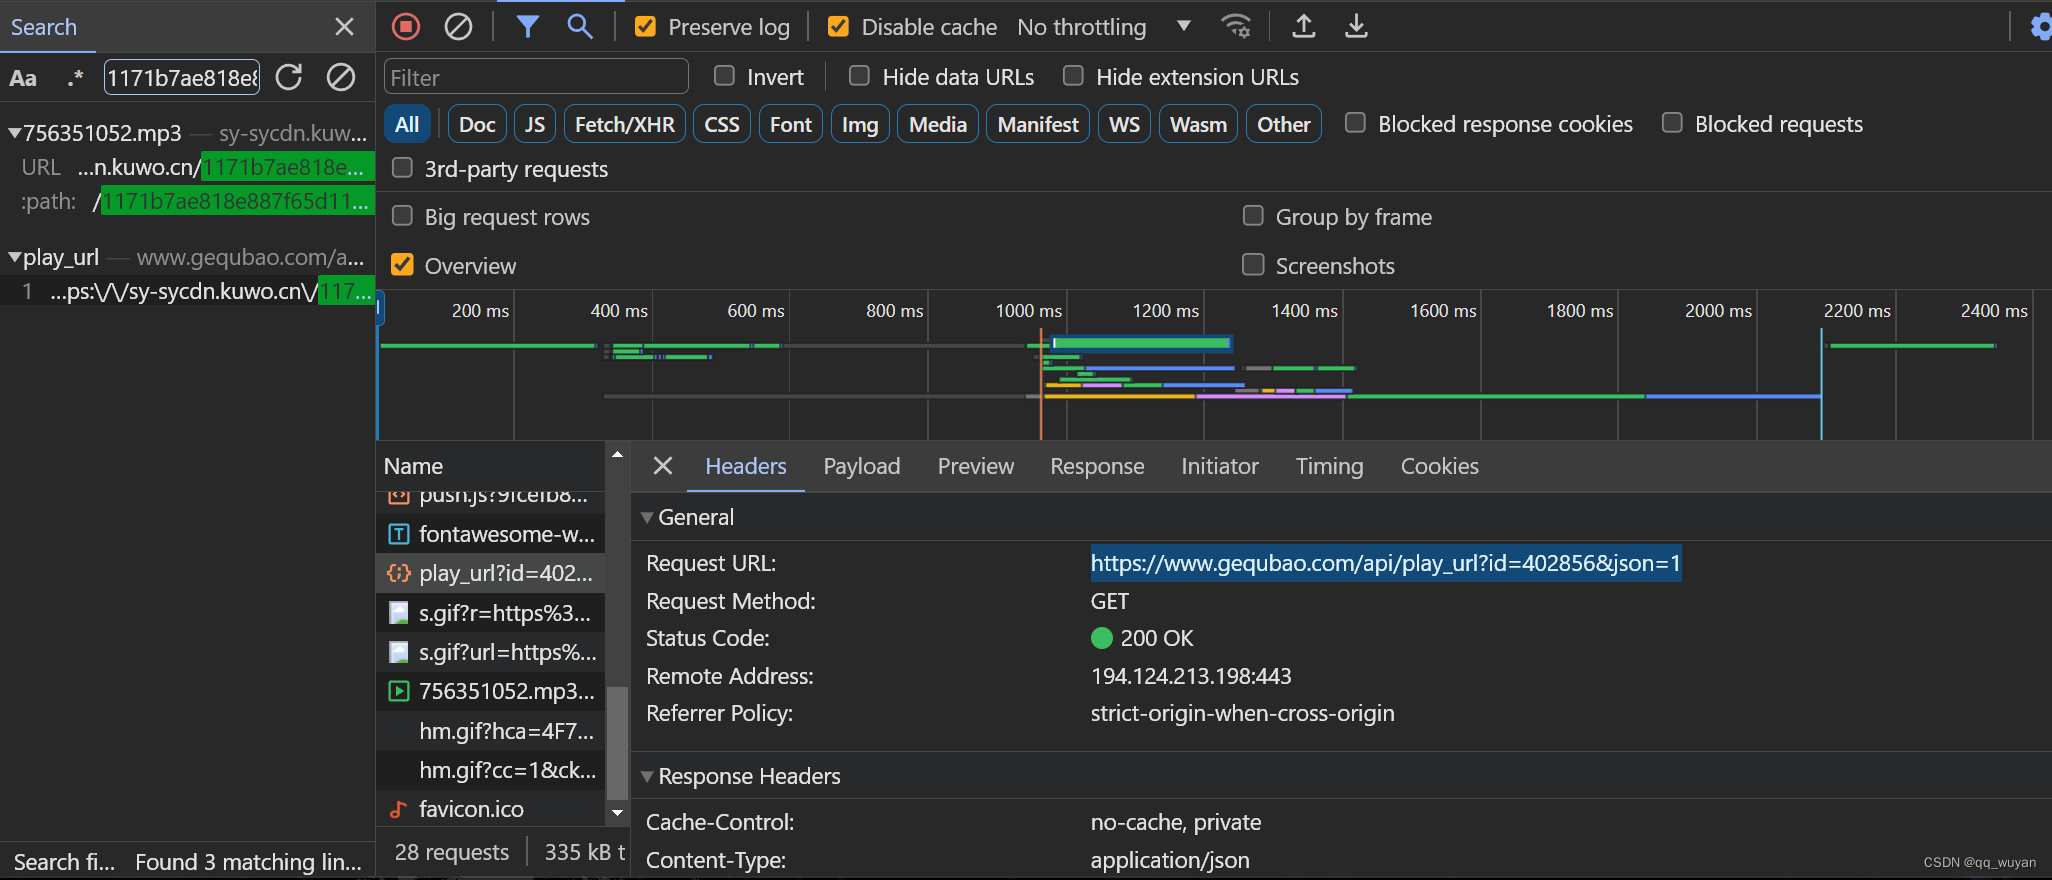The height and width of the screenshot is (880, 2052).
Task: Filter requests by CSS type
Action: click(x=722, y=124)
